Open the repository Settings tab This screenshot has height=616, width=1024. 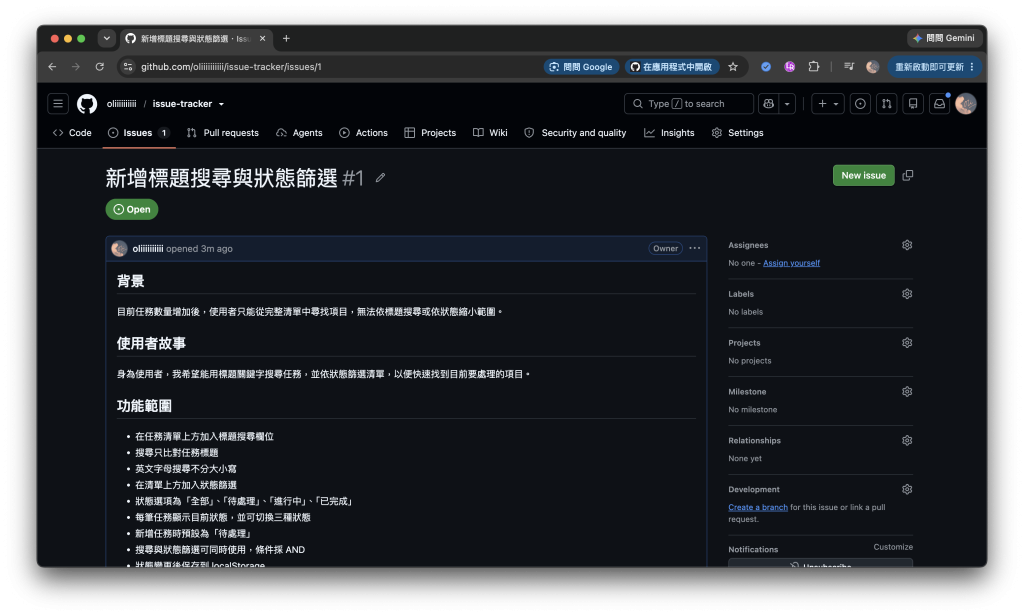[737, 133]
